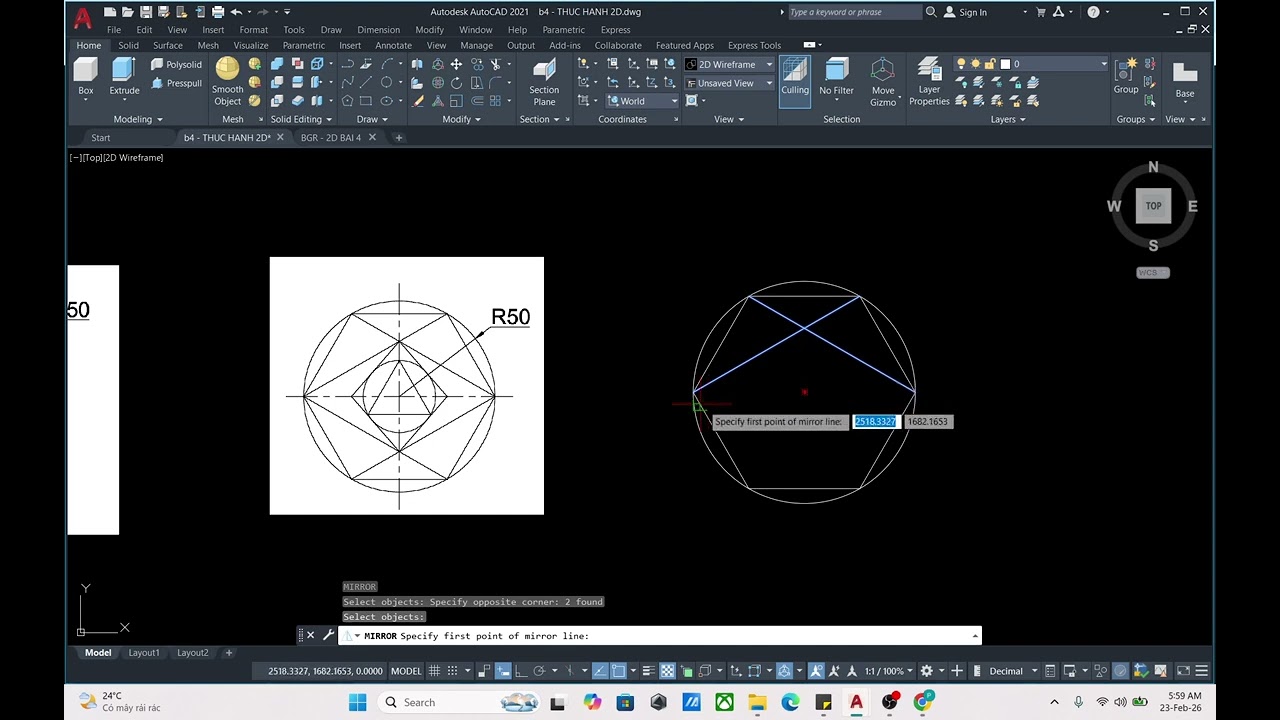Toggle transparency display in status bar
Viewport: 1280px width, 720px height.
[667, 671]
